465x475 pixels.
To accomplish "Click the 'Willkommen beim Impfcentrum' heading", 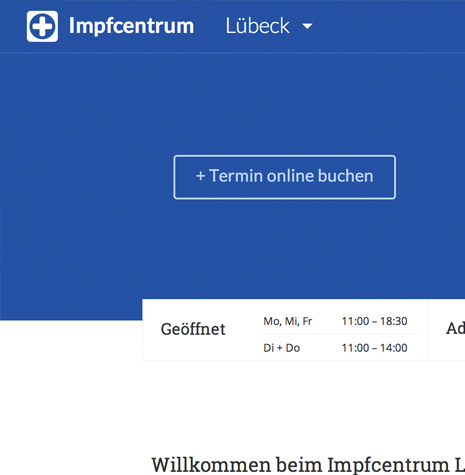I will pyautogui.click(x=308, y=465).
